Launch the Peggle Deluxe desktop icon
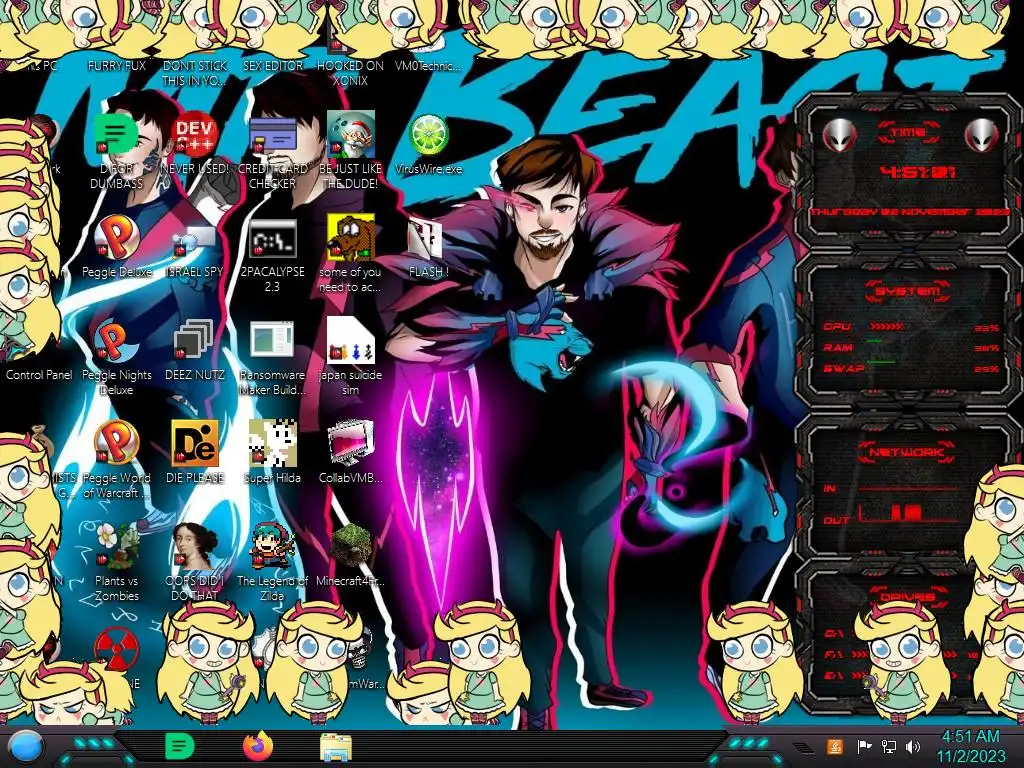 [116, 238]
